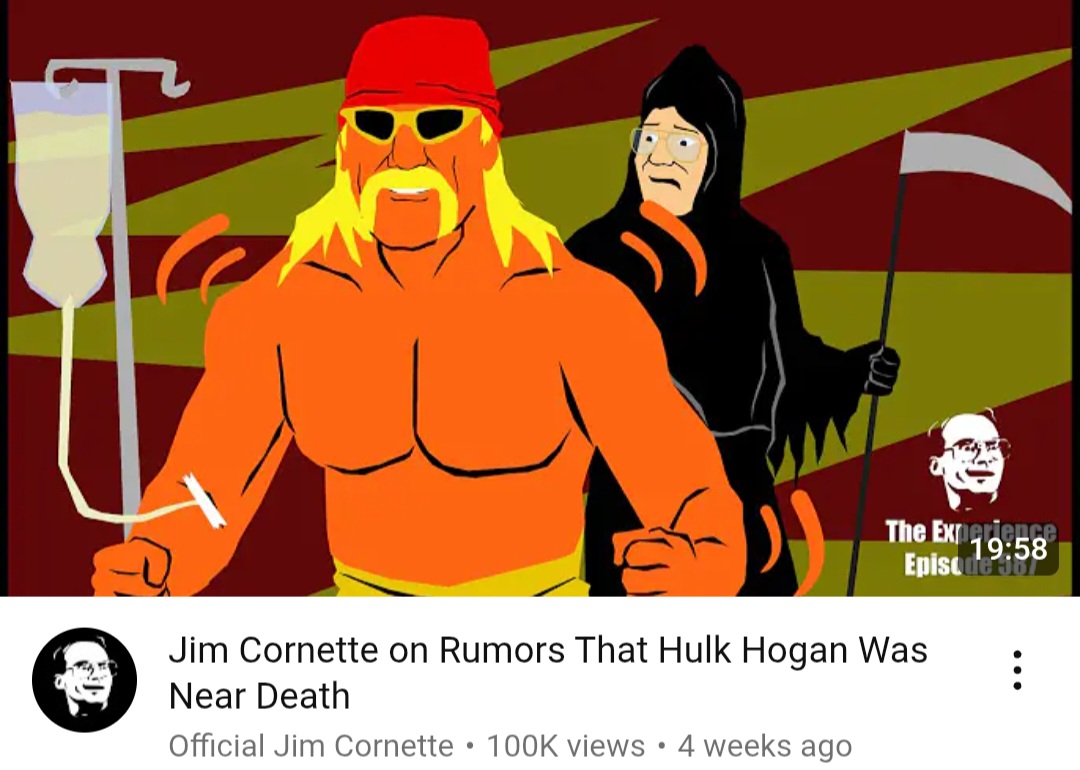Tap the bandage on Hogan's arm
This screenshot has width=1080, height=770.
205,501
